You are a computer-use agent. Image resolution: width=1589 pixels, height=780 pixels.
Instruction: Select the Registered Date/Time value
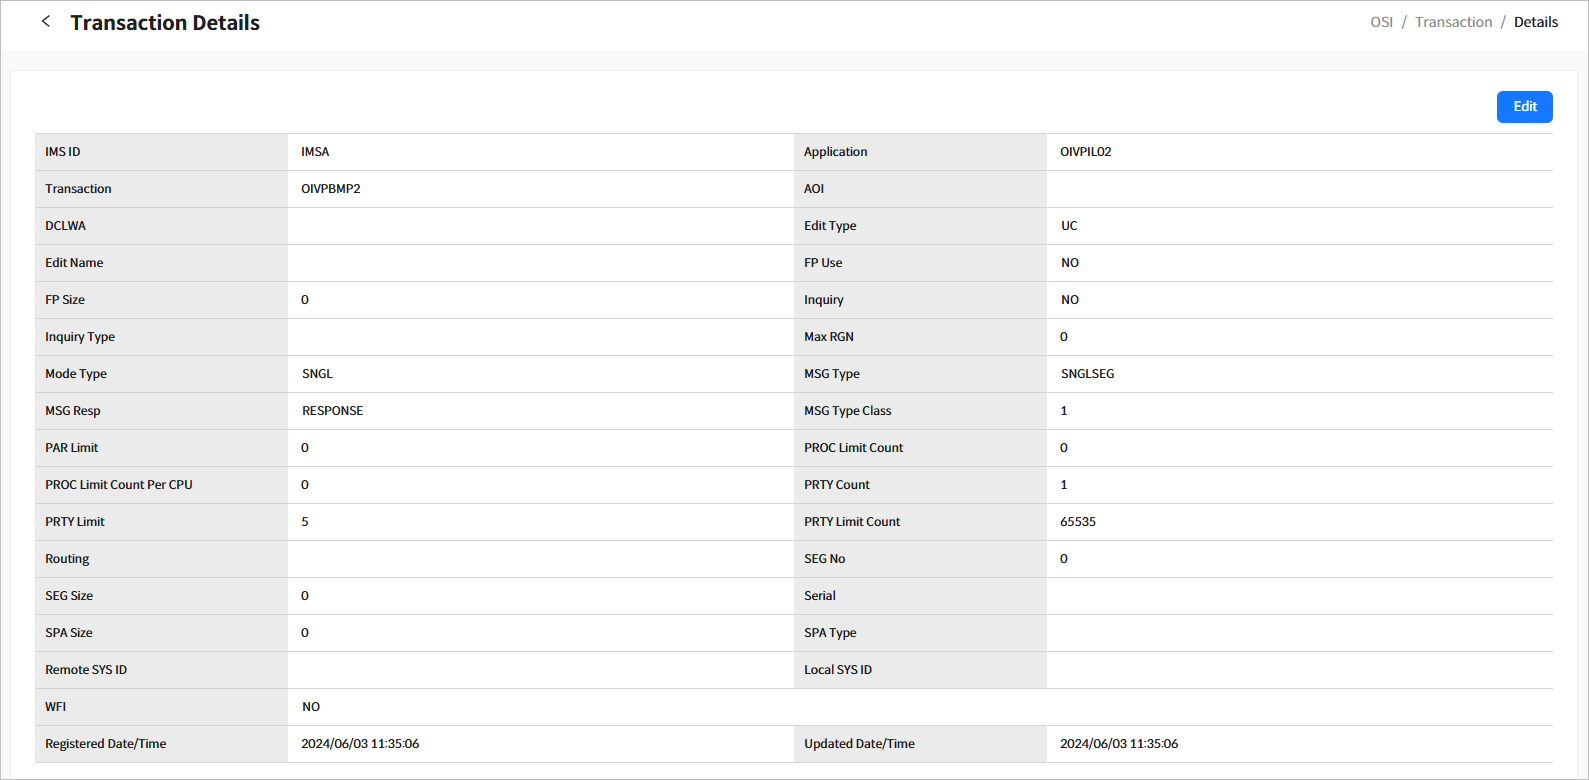[x=360, y=744]
